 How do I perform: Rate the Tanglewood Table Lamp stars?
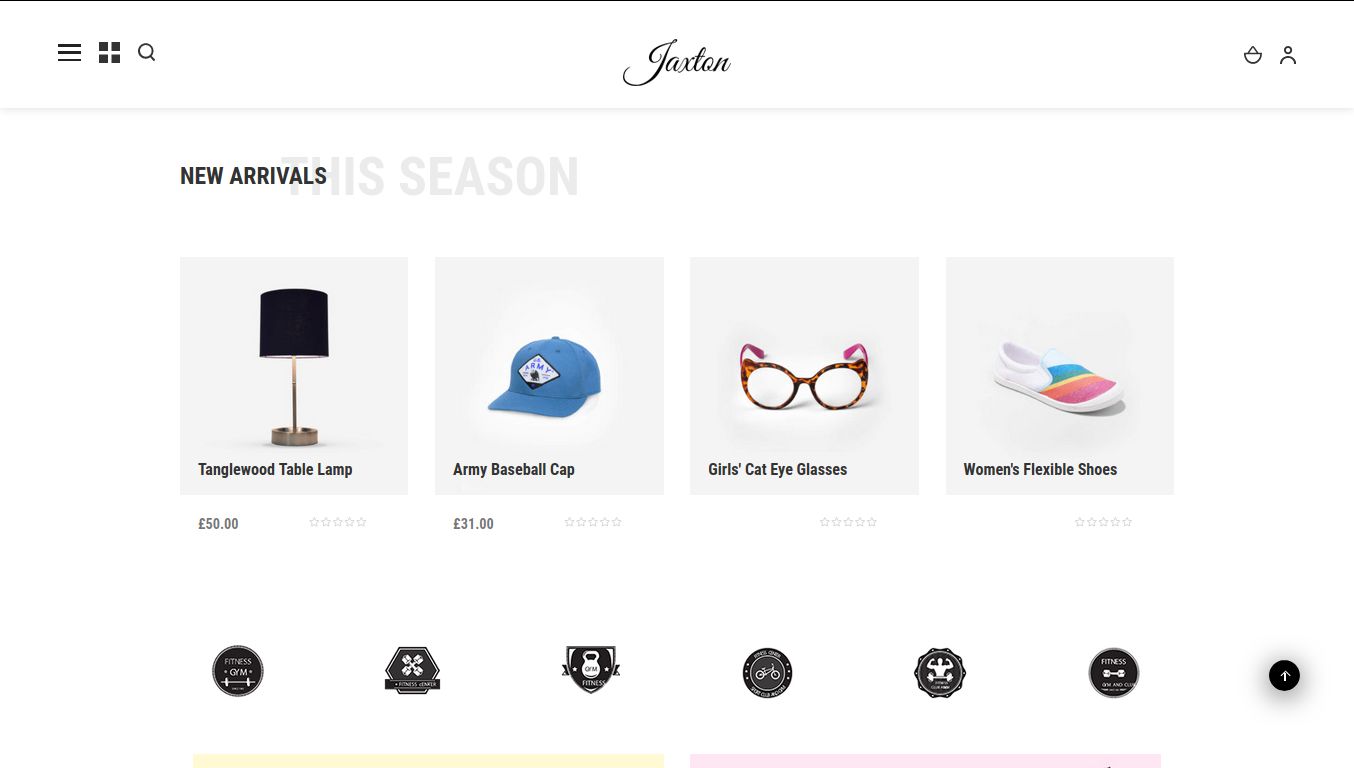pos(338,522)
